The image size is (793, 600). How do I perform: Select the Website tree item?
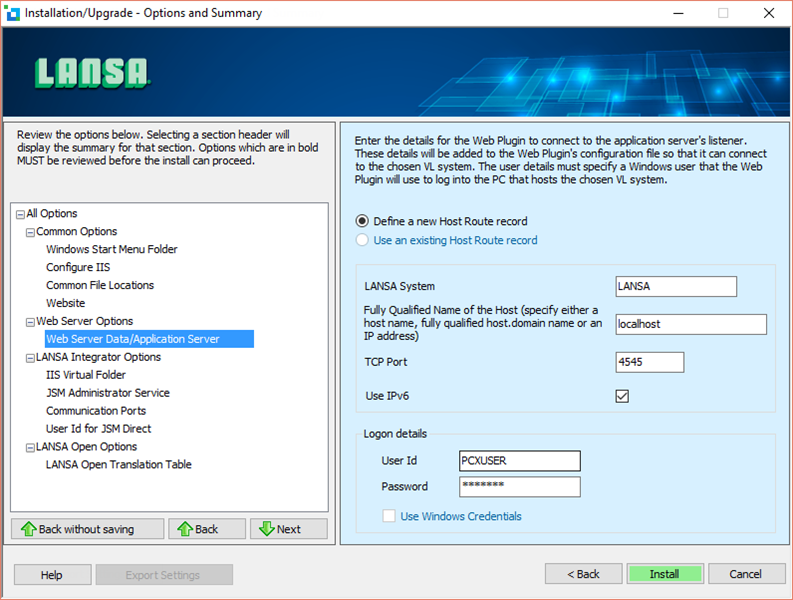(66, 303)
